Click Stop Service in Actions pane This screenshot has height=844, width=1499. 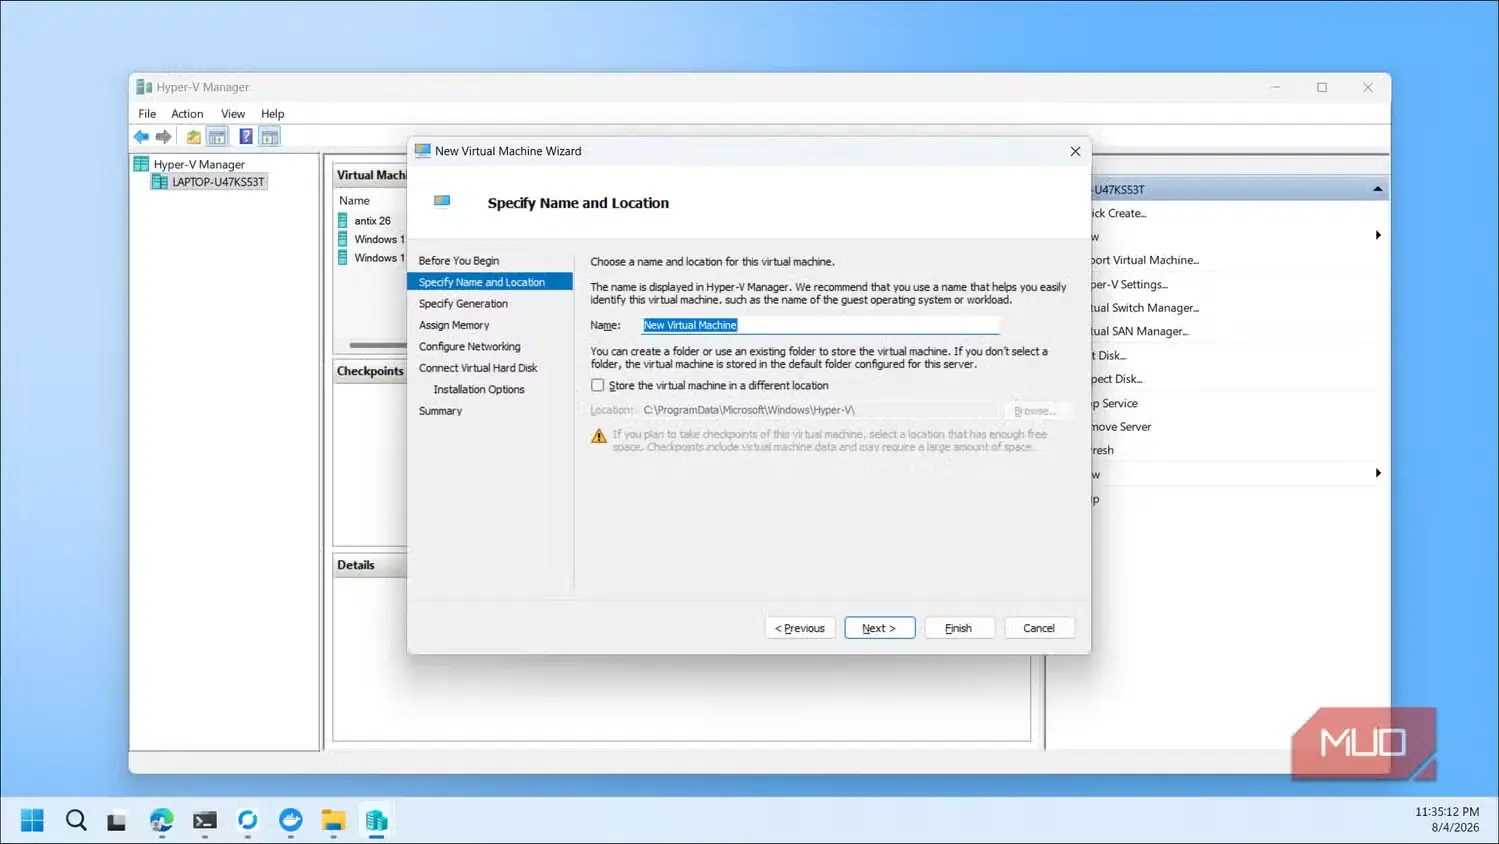pyautogui.click(x=1115, y=403)
